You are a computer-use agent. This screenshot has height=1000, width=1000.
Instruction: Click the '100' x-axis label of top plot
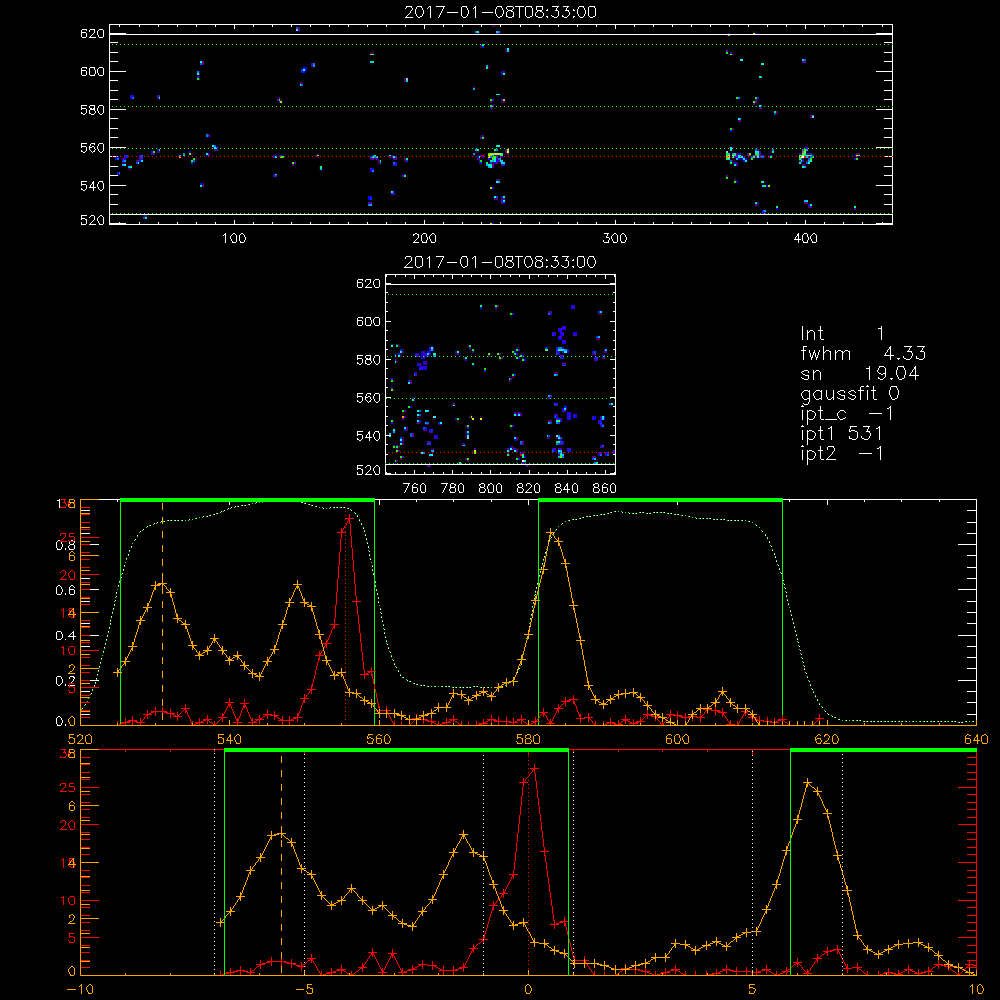coord(234,239)
